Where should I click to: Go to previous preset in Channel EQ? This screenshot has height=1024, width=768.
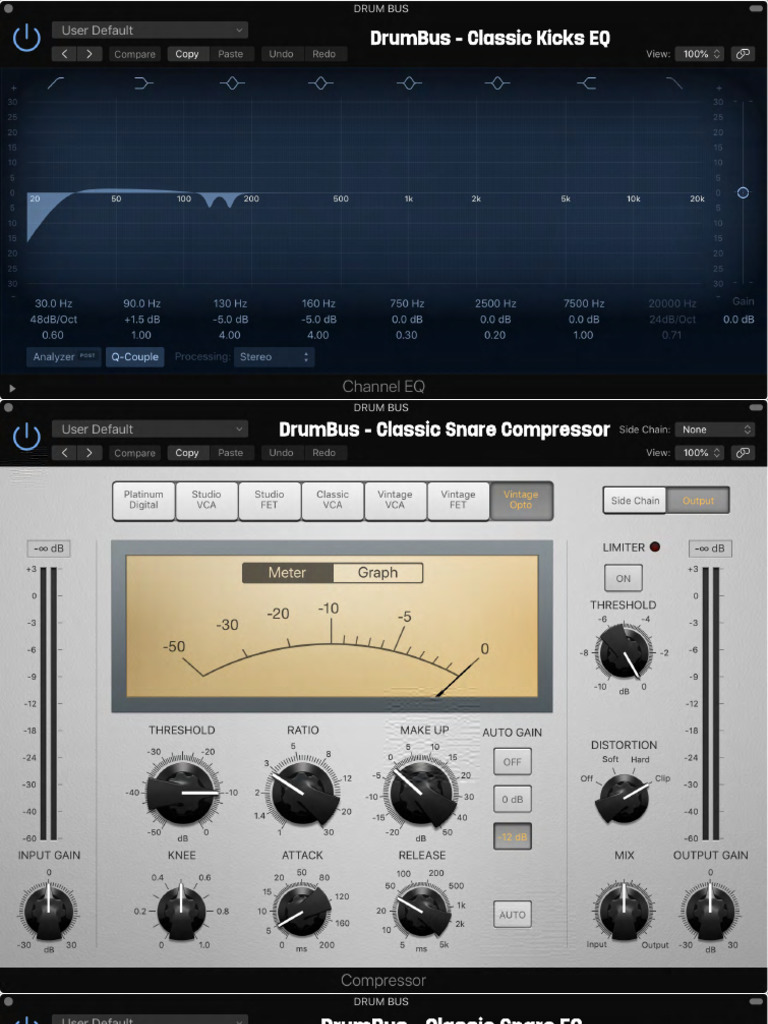(64, 54)
